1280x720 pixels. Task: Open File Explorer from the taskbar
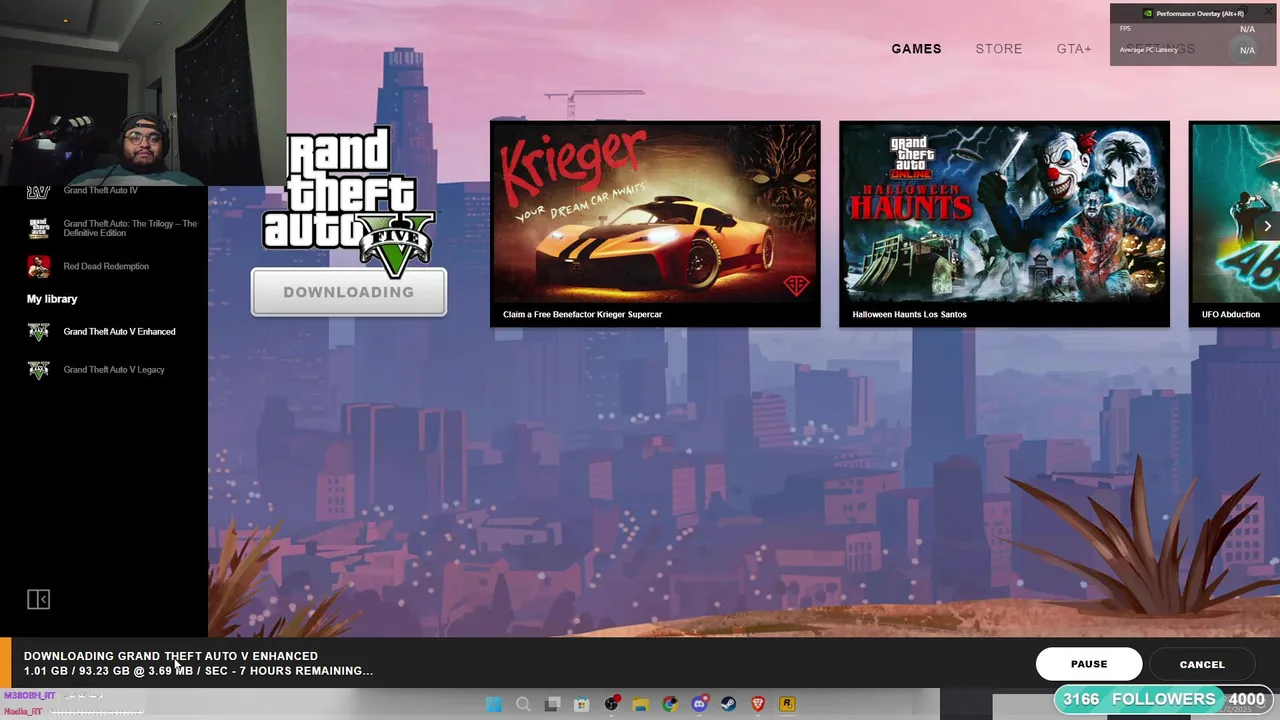point(640,704)
